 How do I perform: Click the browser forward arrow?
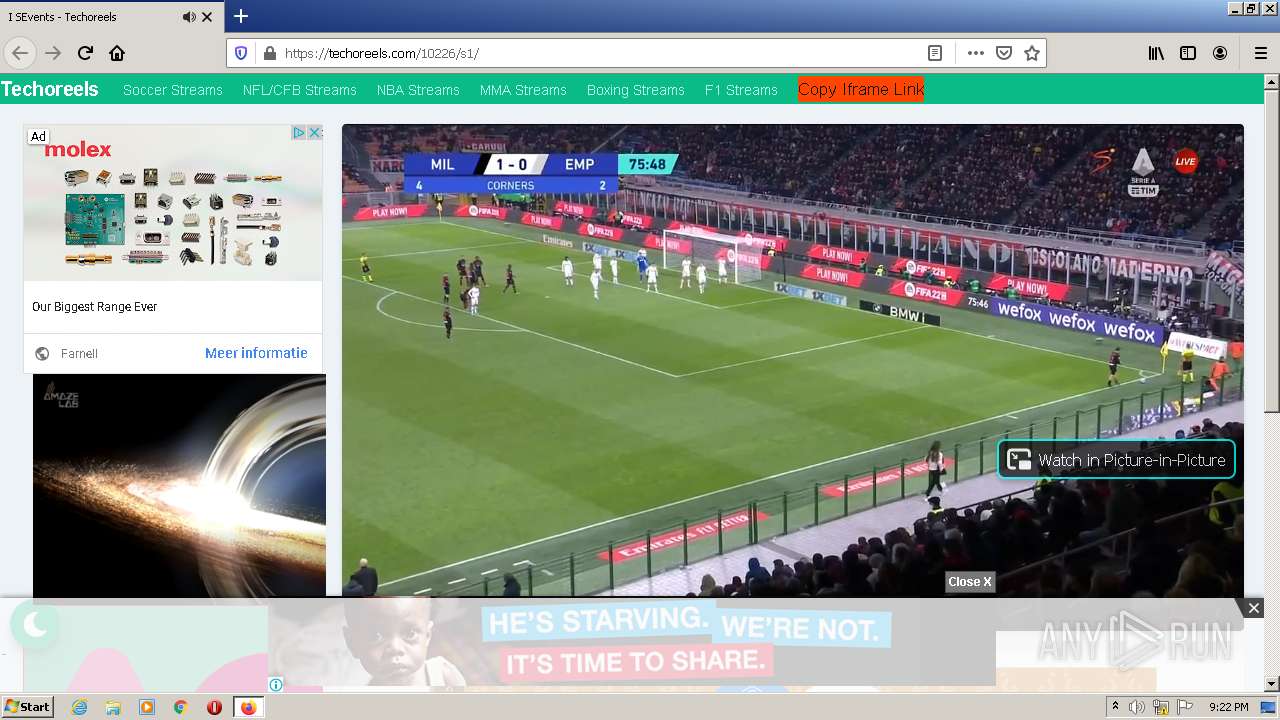(x=53, y=53)
